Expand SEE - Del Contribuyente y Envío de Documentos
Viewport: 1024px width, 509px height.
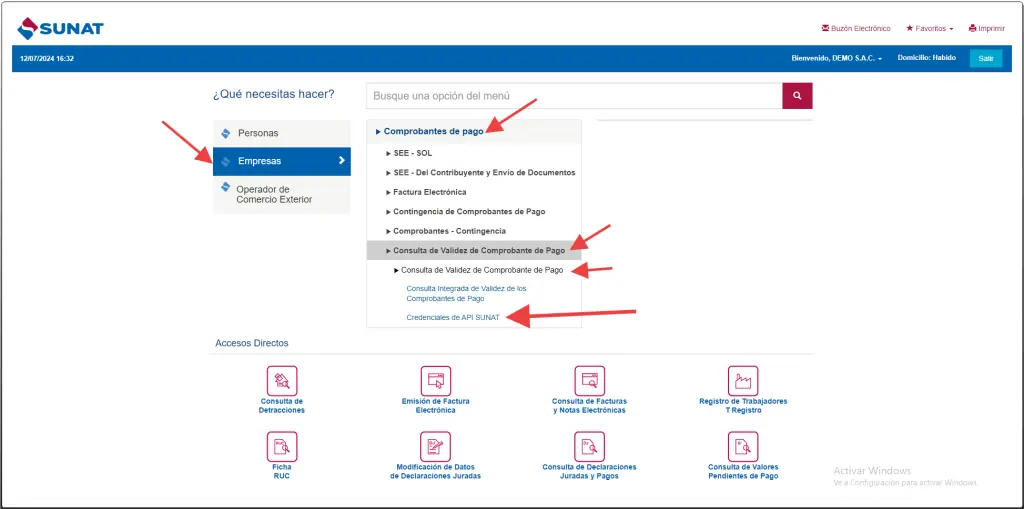481,172
